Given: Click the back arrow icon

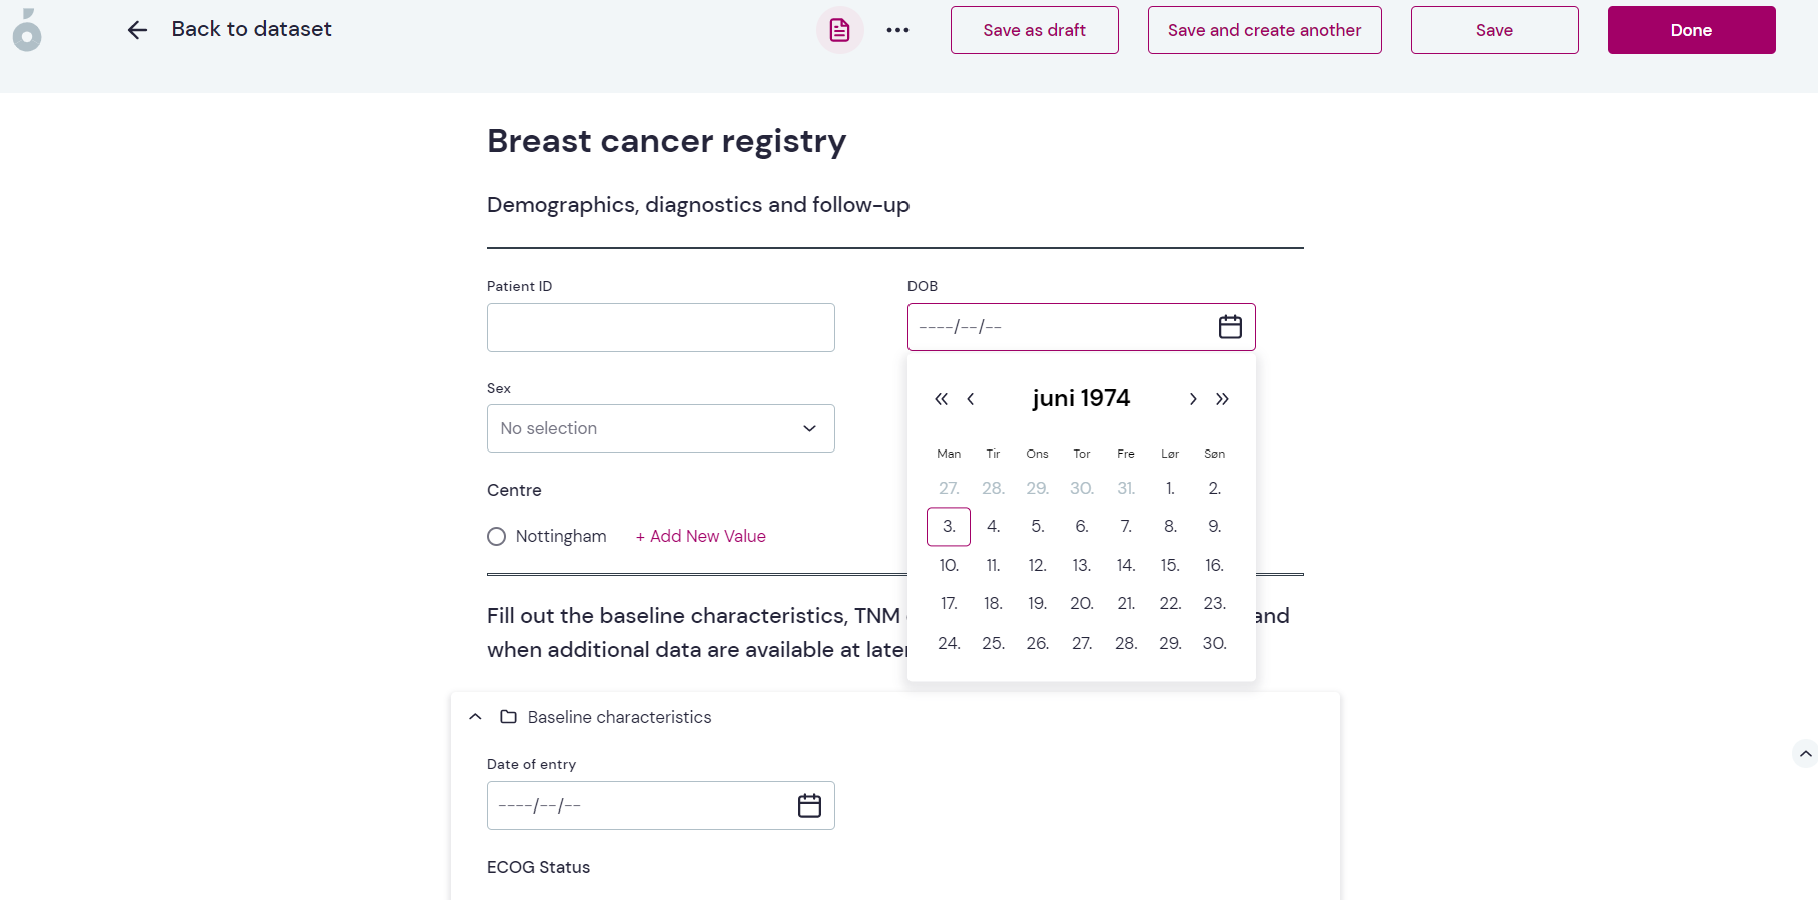Looking at the screenshot, I should tap(137, 30).
